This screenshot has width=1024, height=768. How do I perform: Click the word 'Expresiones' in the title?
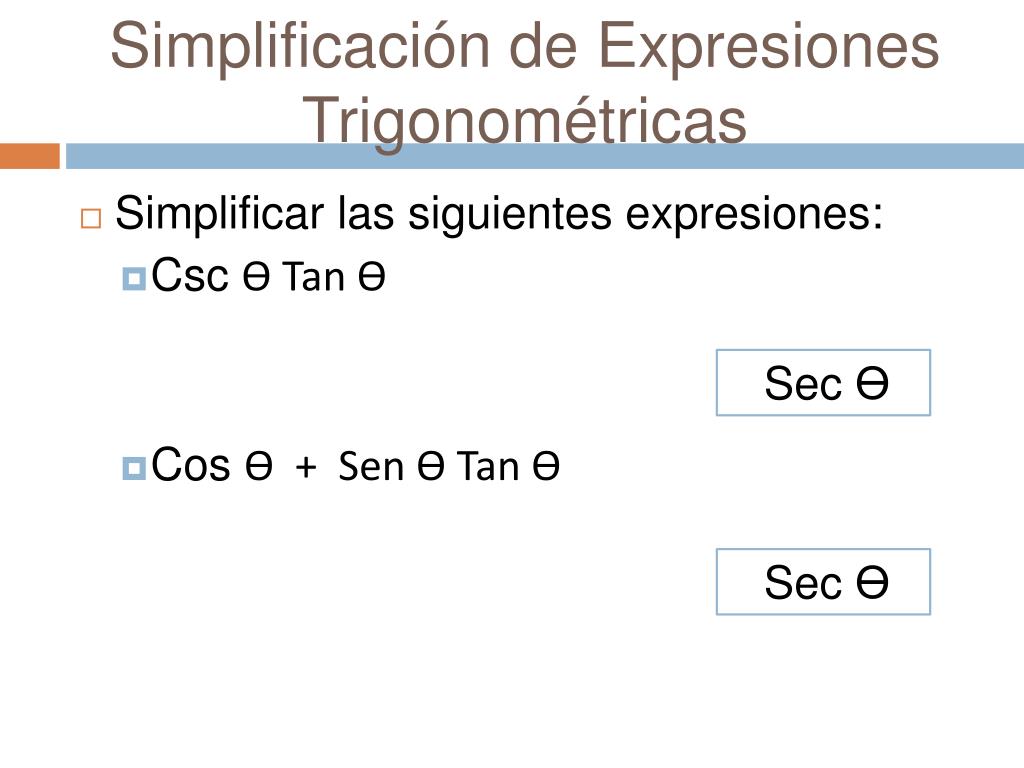tap(769, 46)
